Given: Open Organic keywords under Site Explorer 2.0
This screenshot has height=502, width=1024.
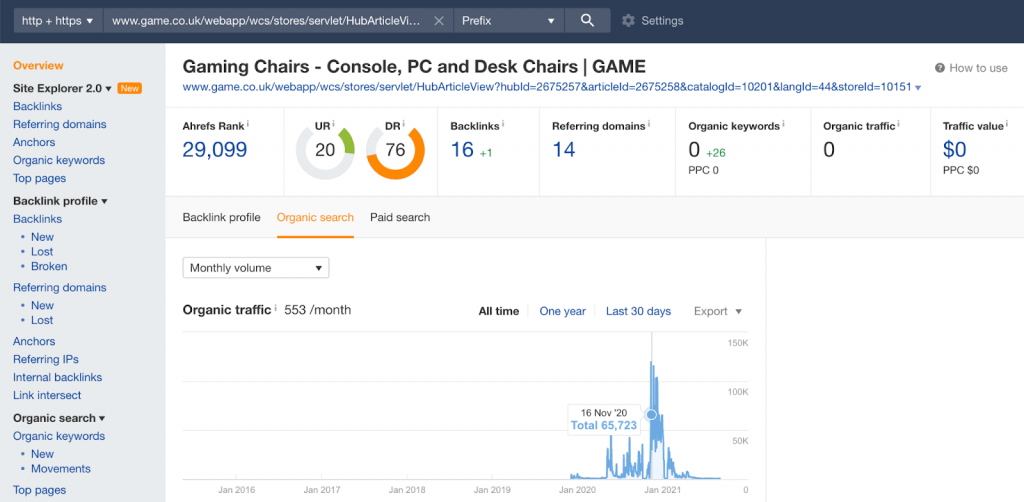Looking at the screenshot, I should click(59, 160).
